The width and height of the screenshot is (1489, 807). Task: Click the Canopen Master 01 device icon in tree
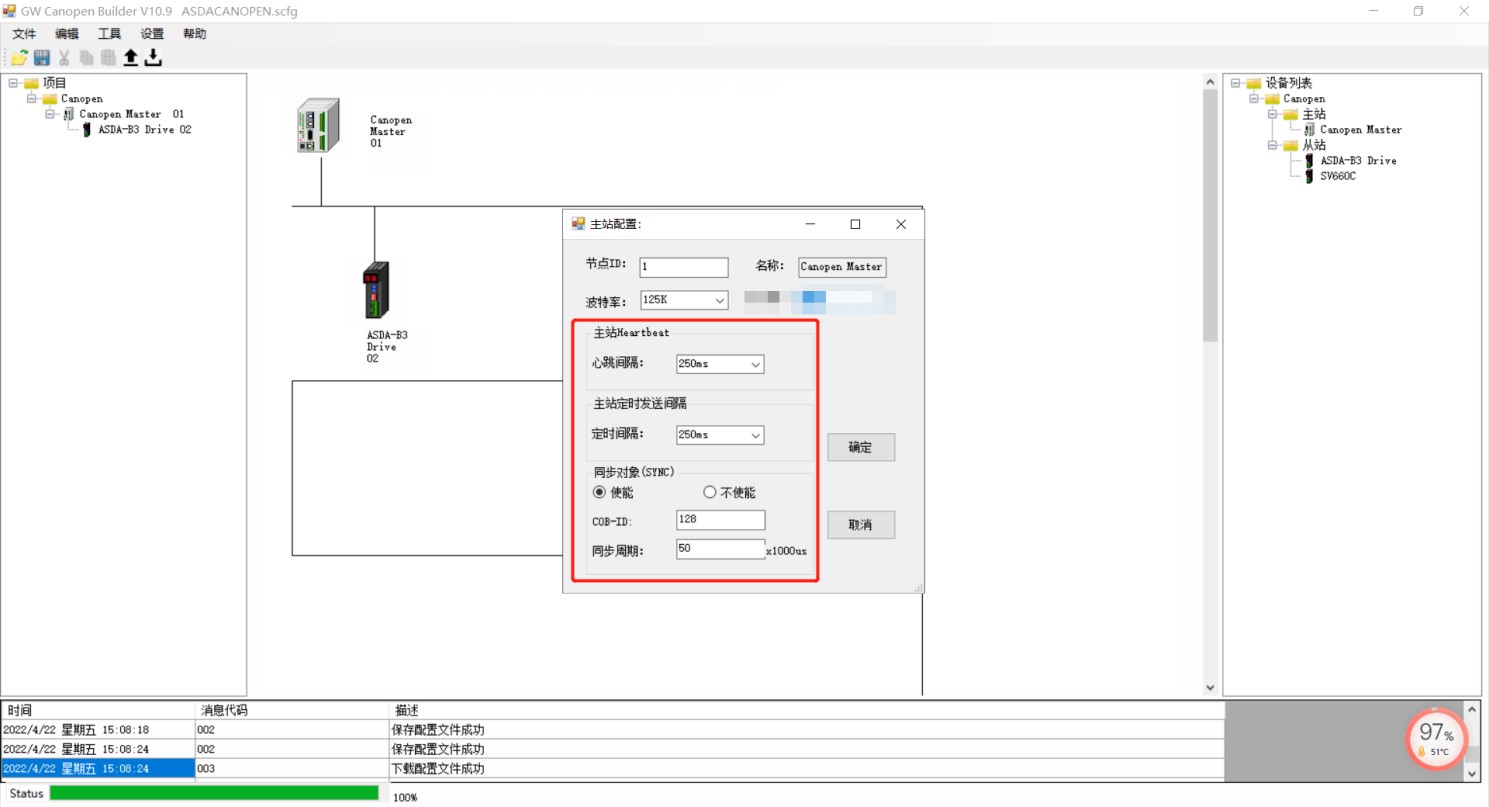(x=69, y=114)
